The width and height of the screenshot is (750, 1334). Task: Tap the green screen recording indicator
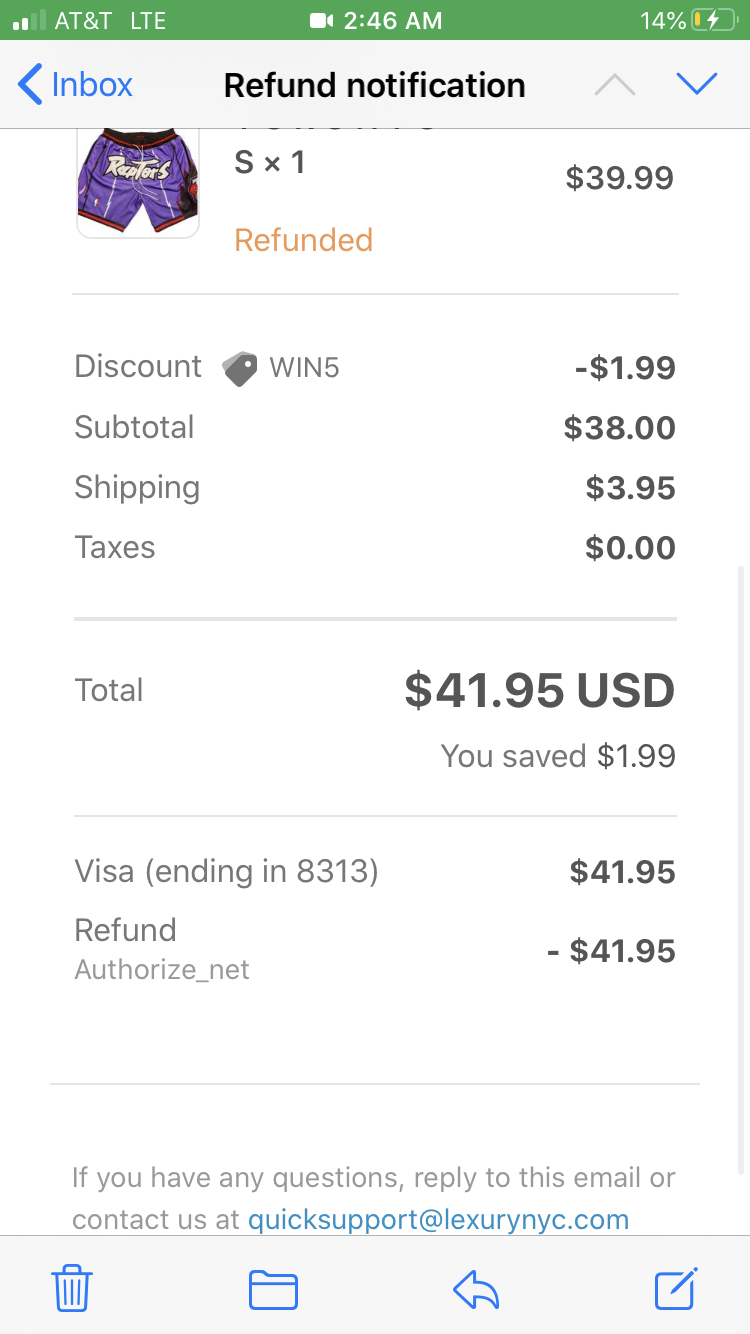[x=321, y=21]
